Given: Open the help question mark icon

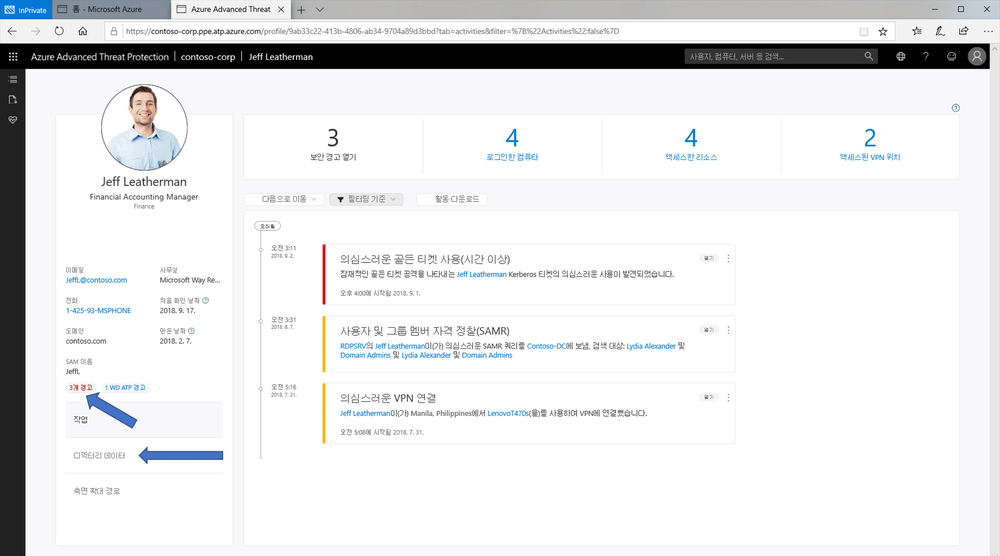Looking at the screenshot, I should (926, 57).
